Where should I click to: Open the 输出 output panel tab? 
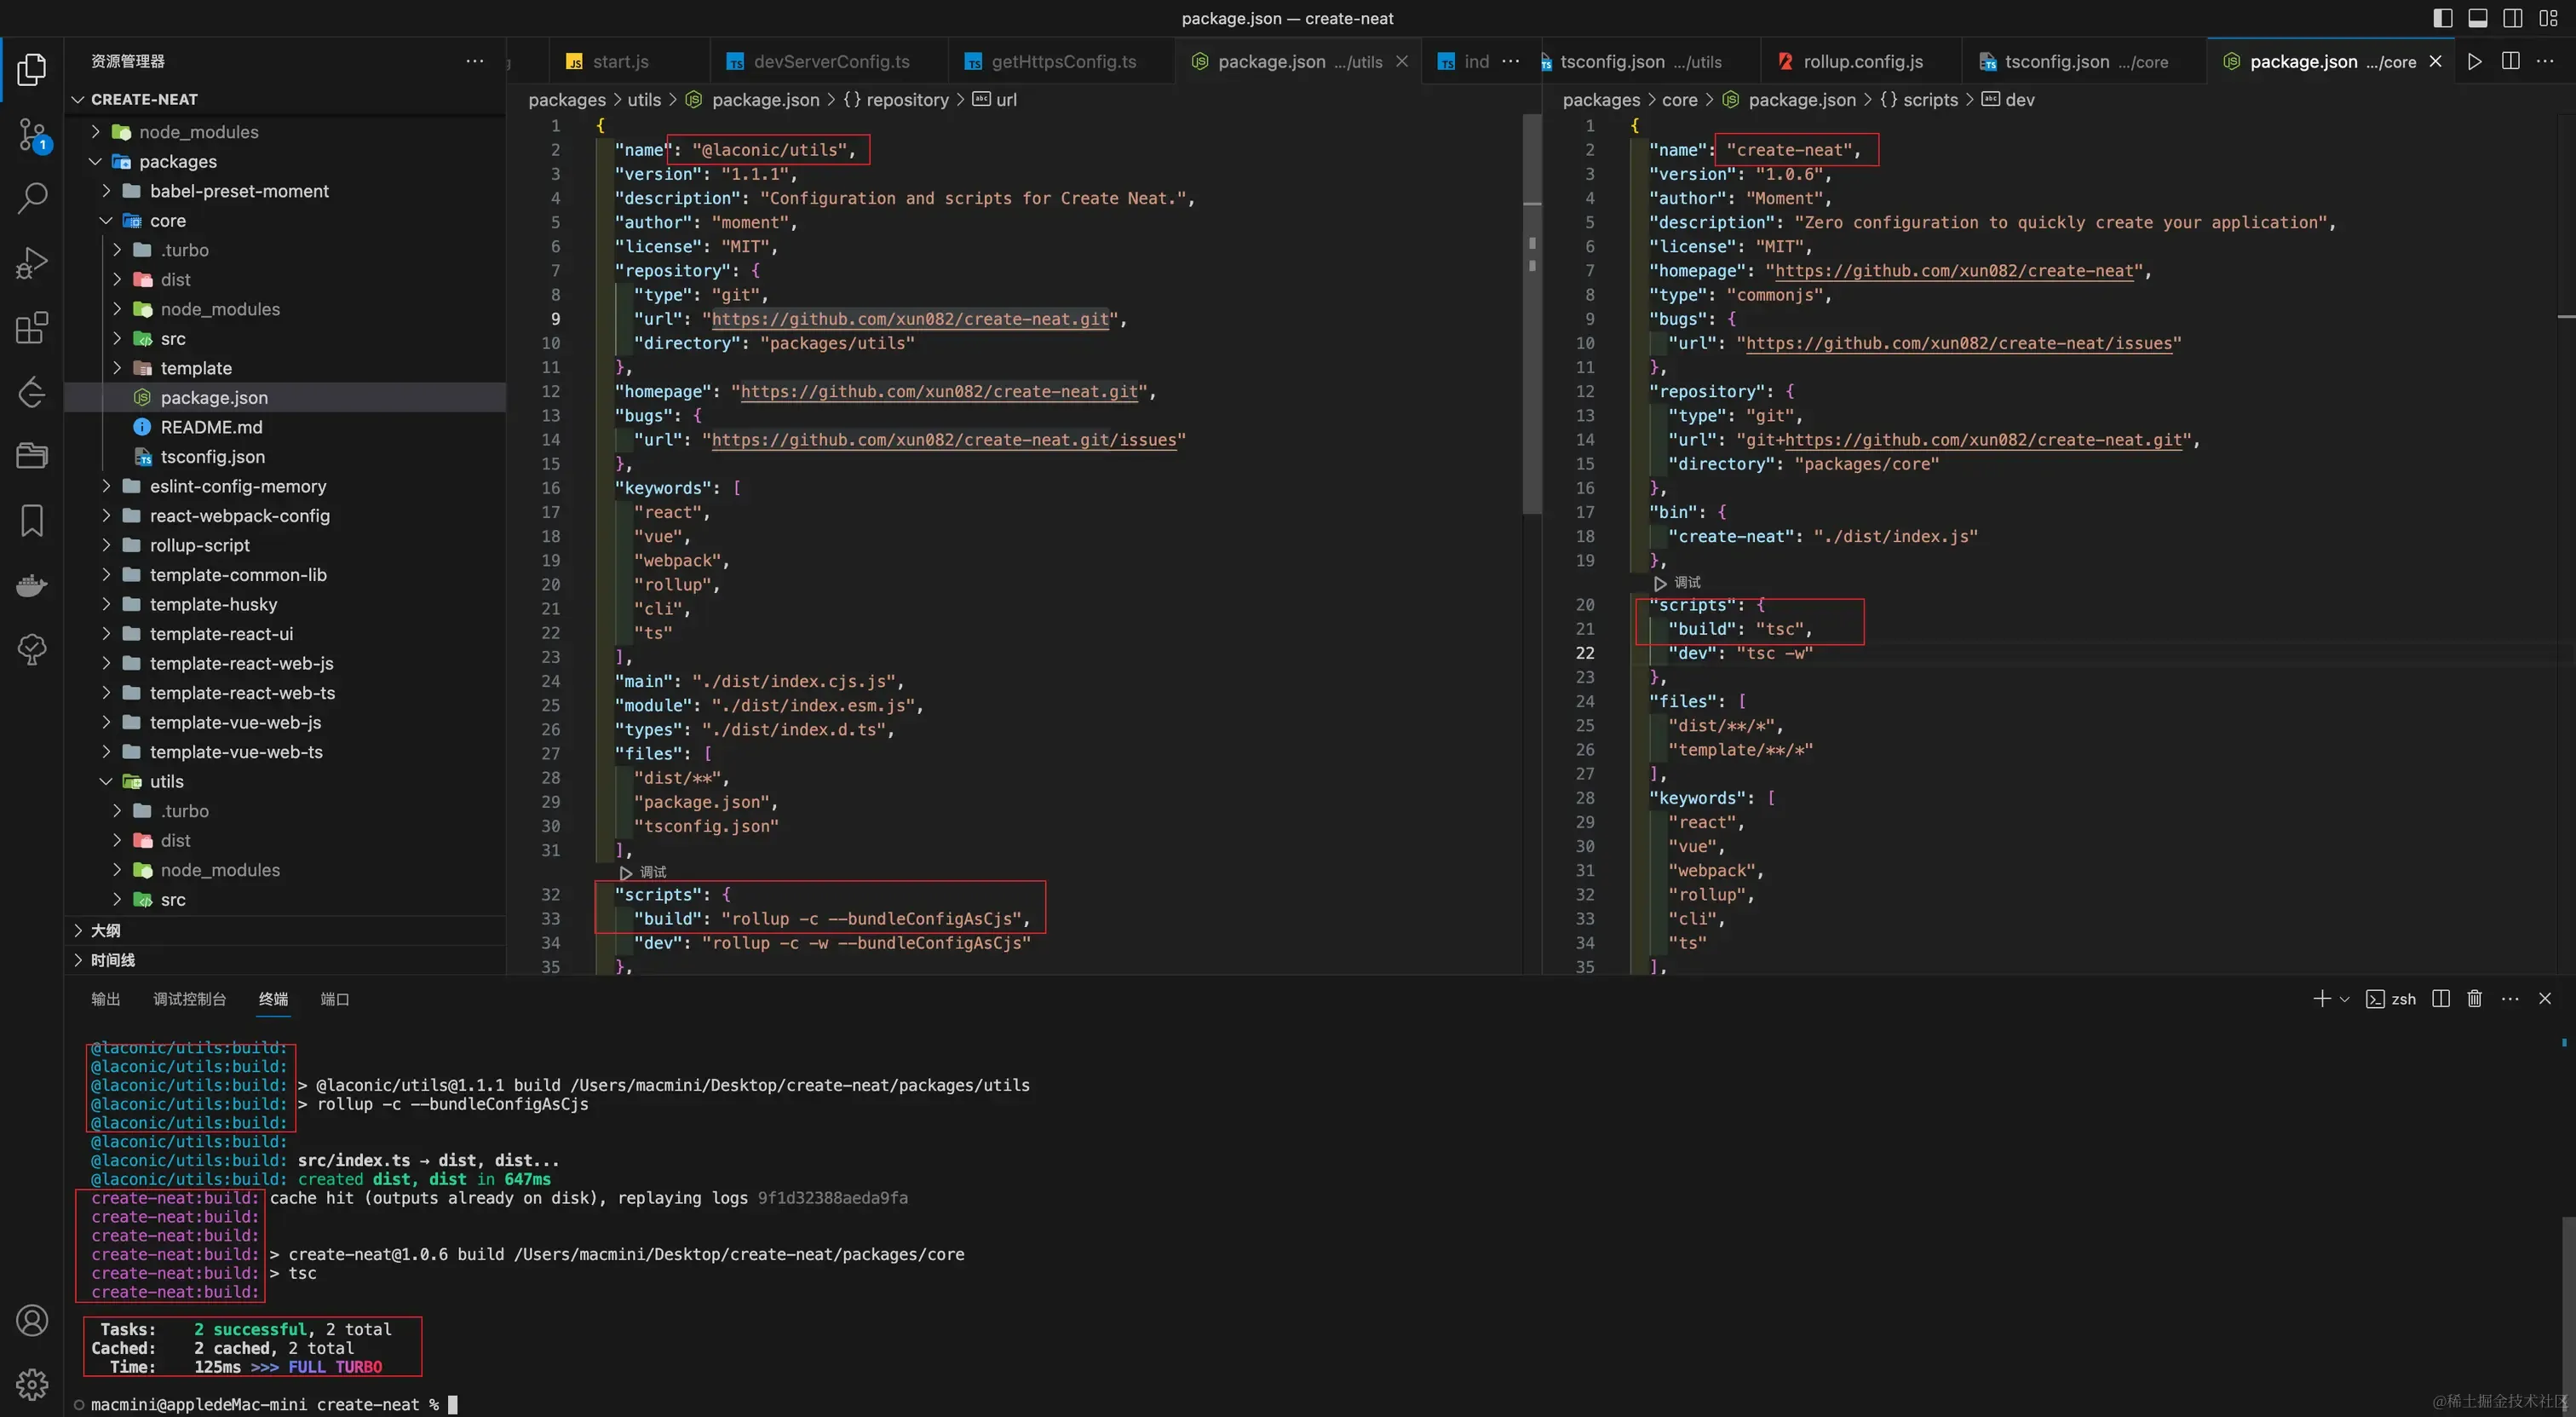pos(105,999)
